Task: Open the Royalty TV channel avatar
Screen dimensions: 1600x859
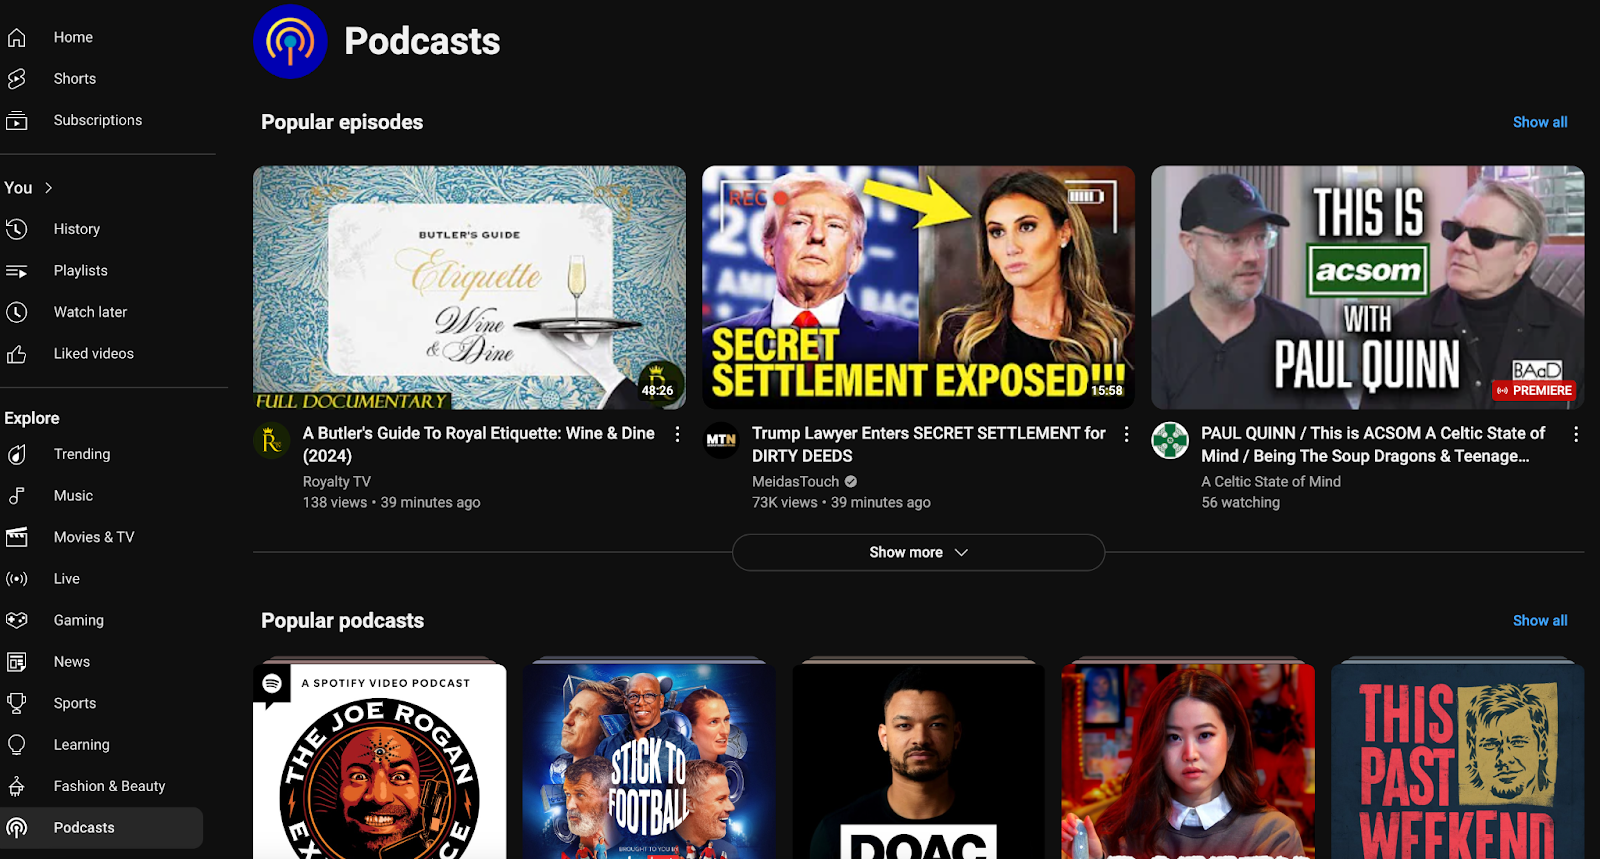Action: [x=271, y=440]
